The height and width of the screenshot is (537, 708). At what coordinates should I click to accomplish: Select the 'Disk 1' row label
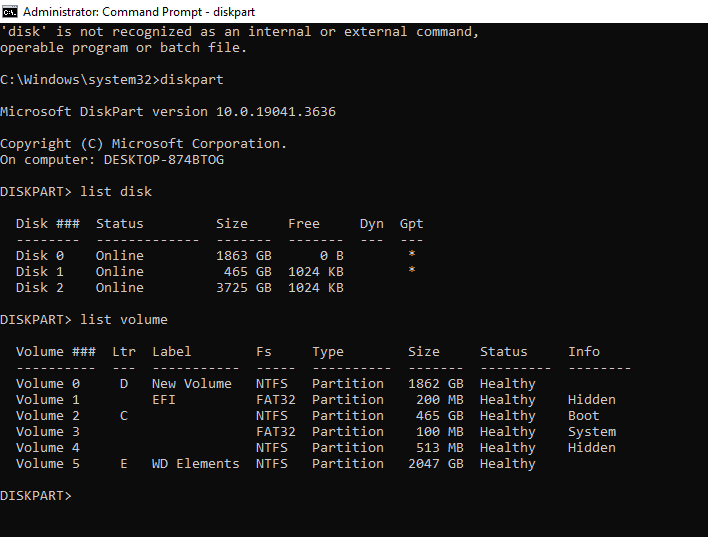40,271
